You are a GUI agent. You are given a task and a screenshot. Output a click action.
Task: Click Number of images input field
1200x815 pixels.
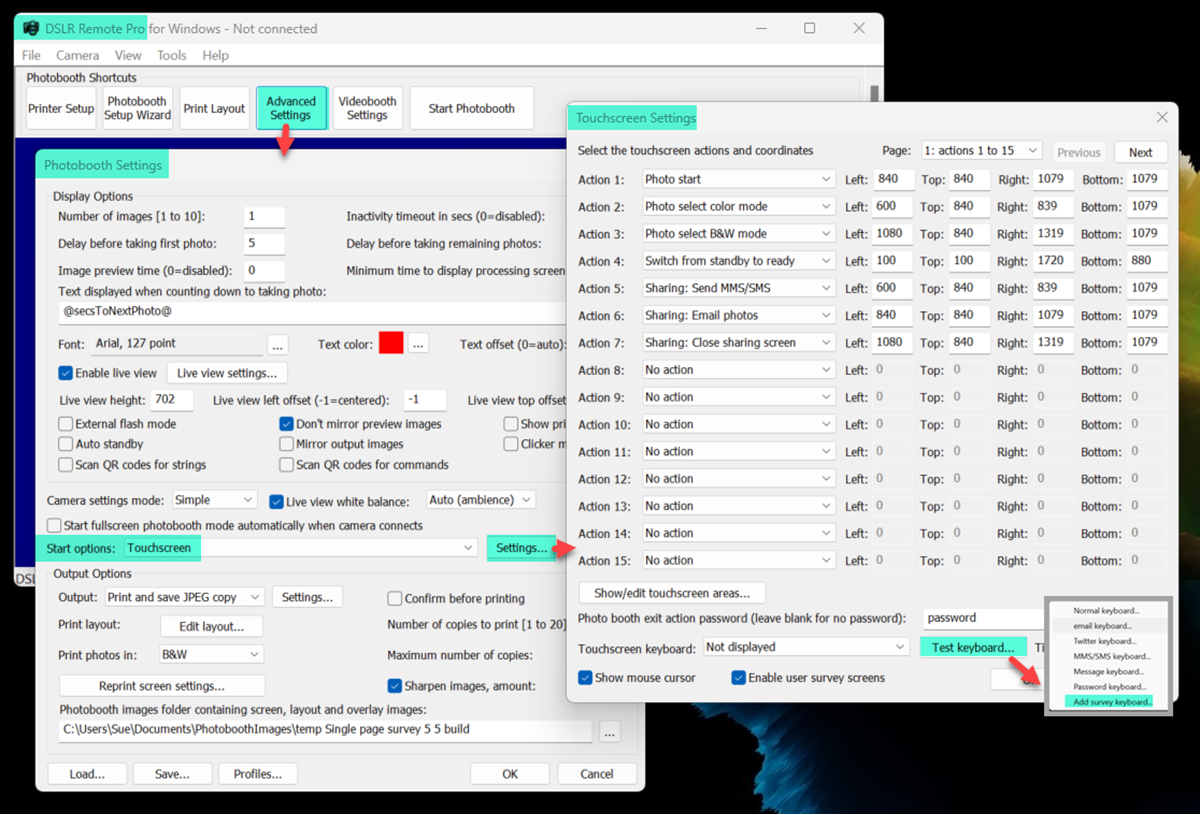coord(264,216)
